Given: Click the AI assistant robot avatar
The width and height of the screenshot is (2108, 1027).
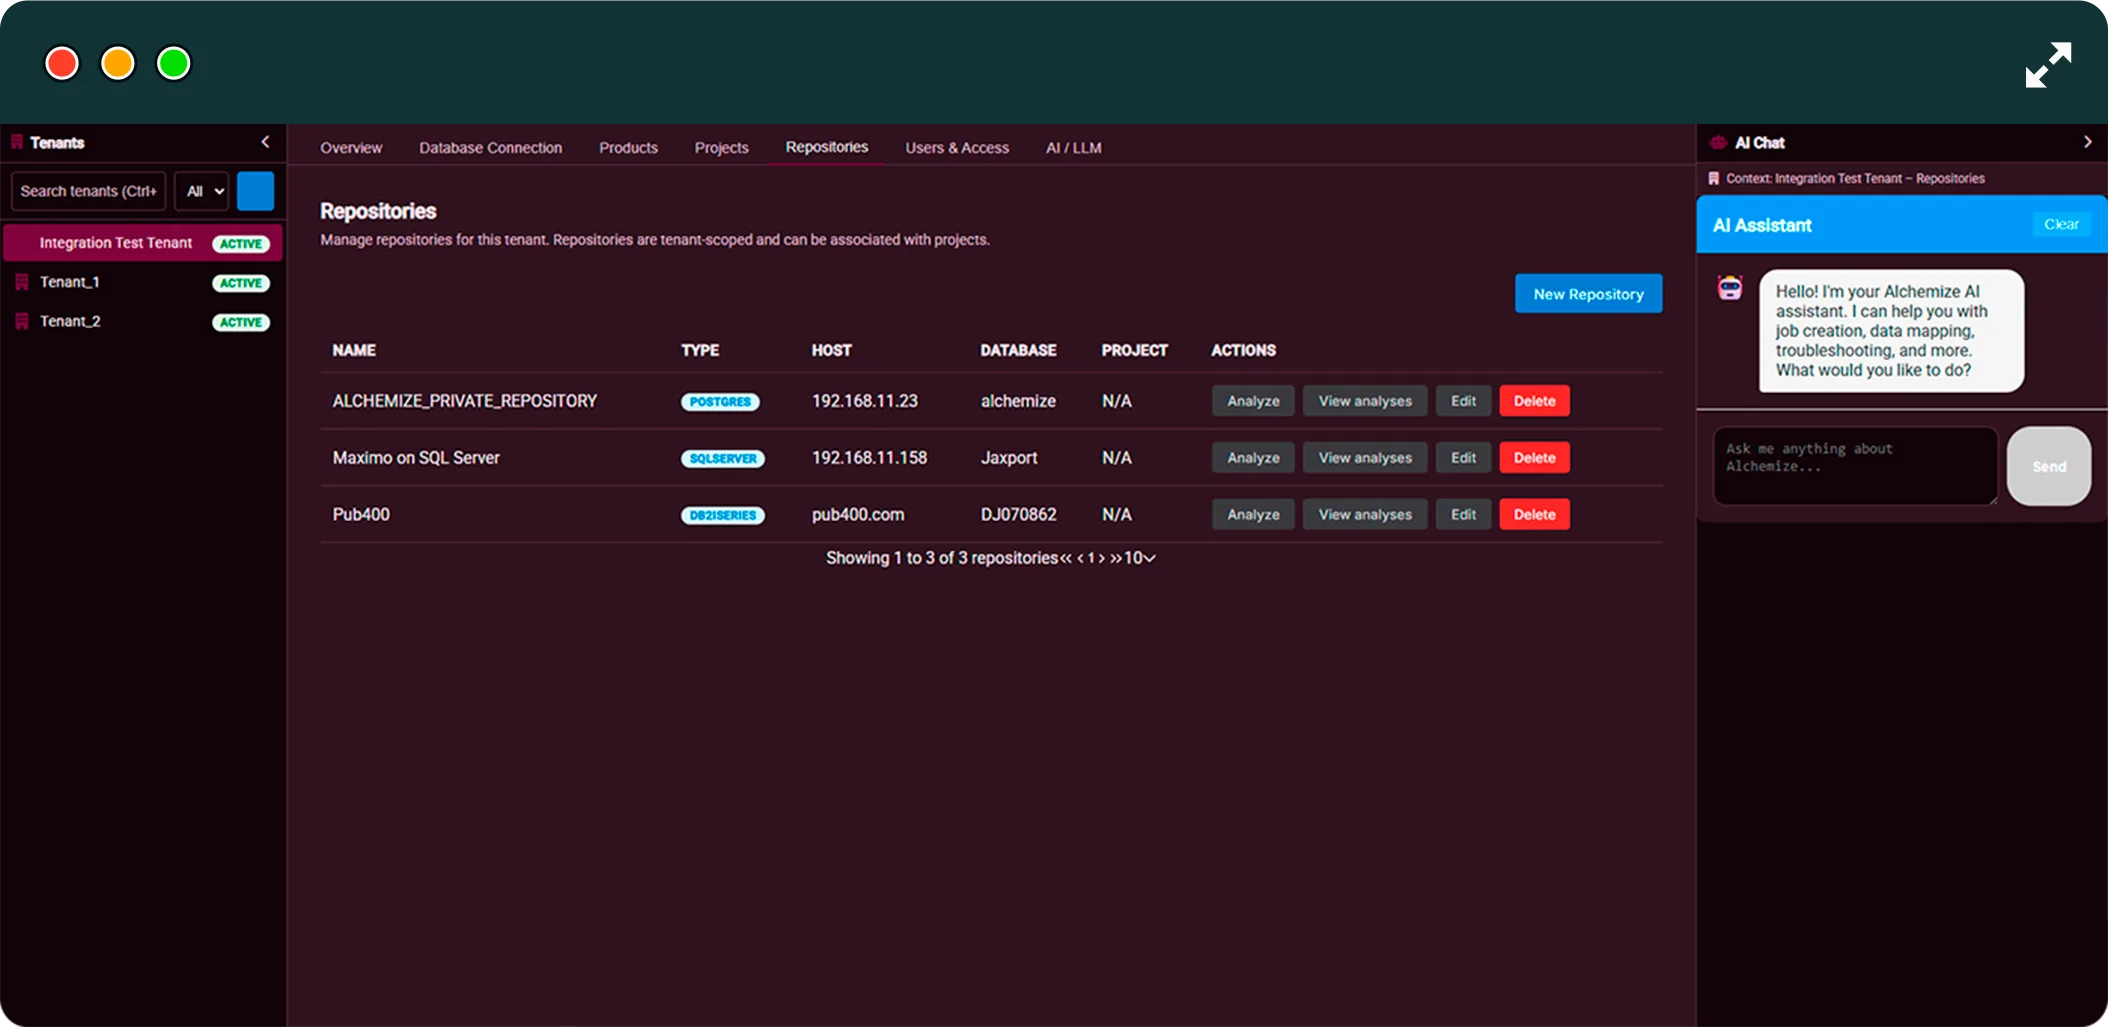Looking at the screenshot, I should pos(1730,288).
